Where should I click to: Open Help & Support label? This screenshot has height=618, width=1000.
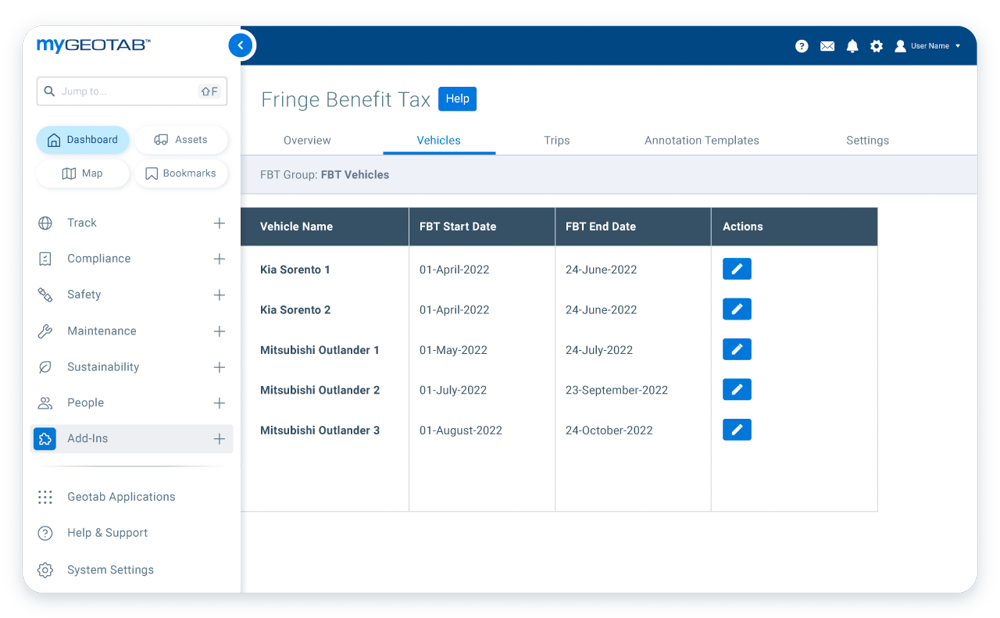pyautogui.click(x=107, y=533)
